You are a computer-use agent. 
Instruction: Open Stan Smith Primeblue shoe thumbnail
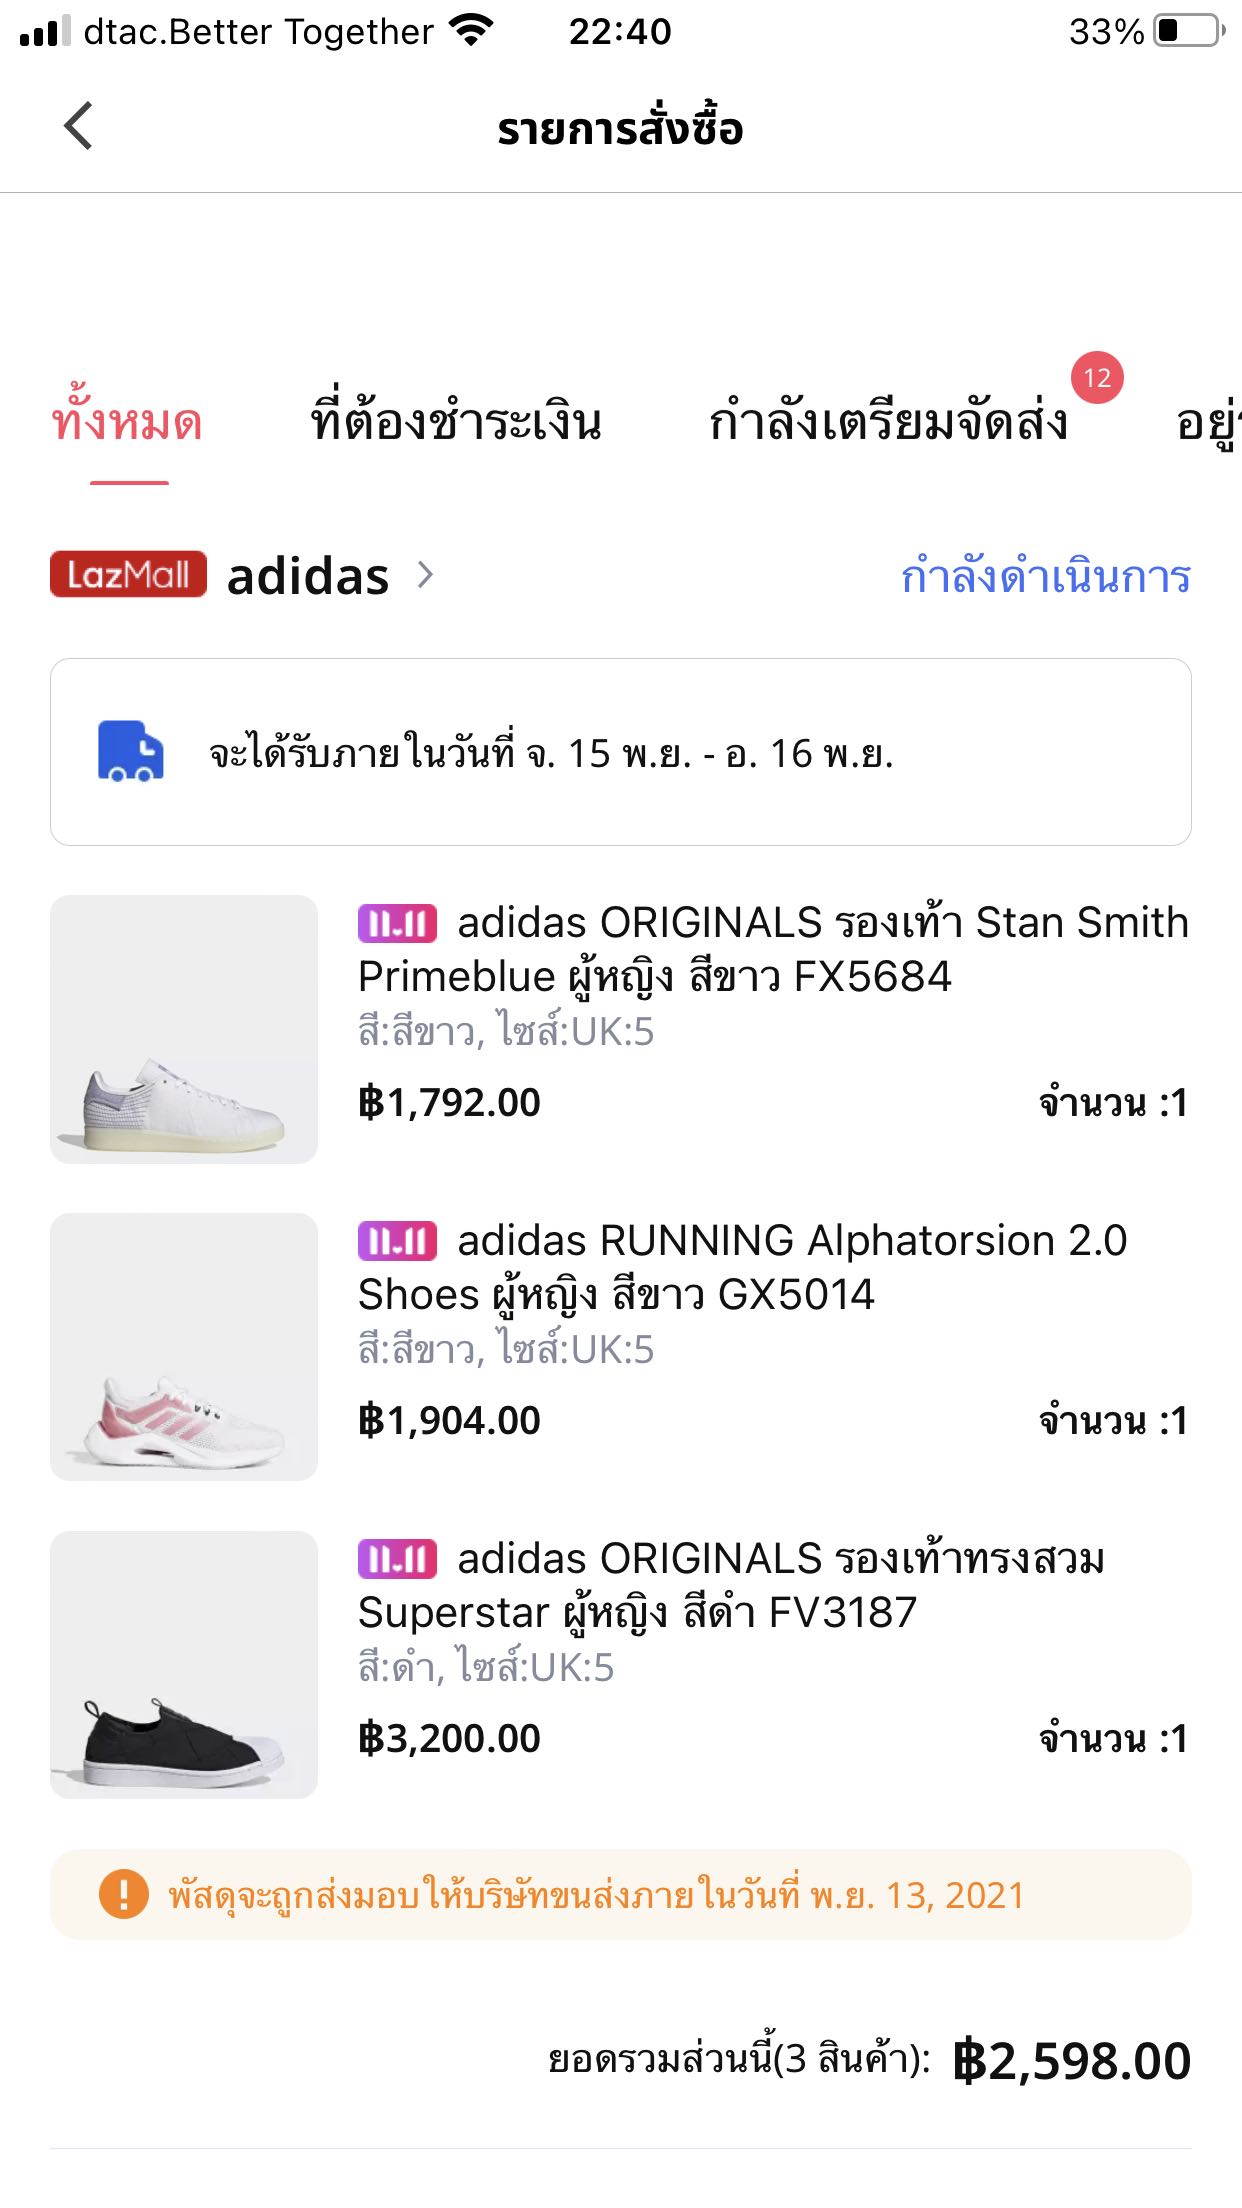click(x=184, y=1029)
